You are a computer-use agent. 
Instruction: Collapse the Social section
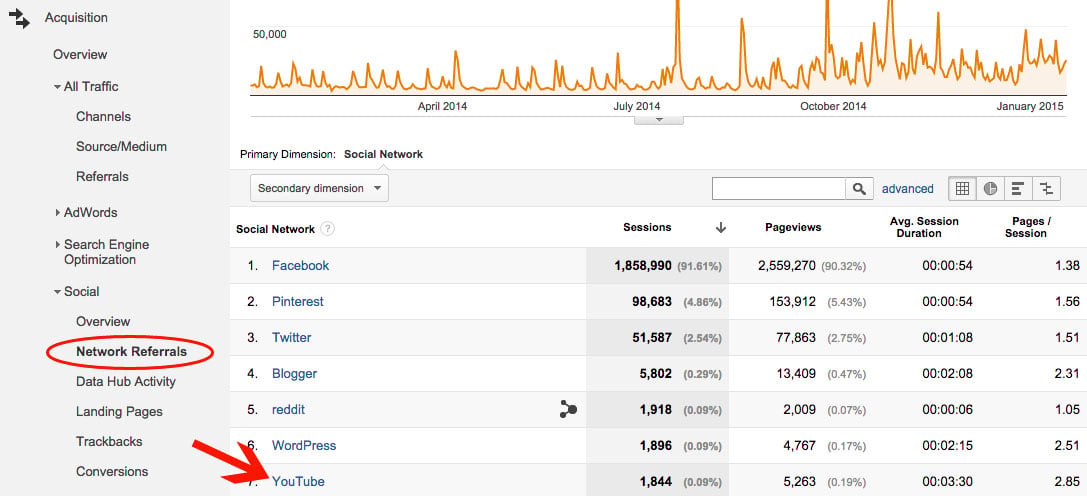click(57, 292)
